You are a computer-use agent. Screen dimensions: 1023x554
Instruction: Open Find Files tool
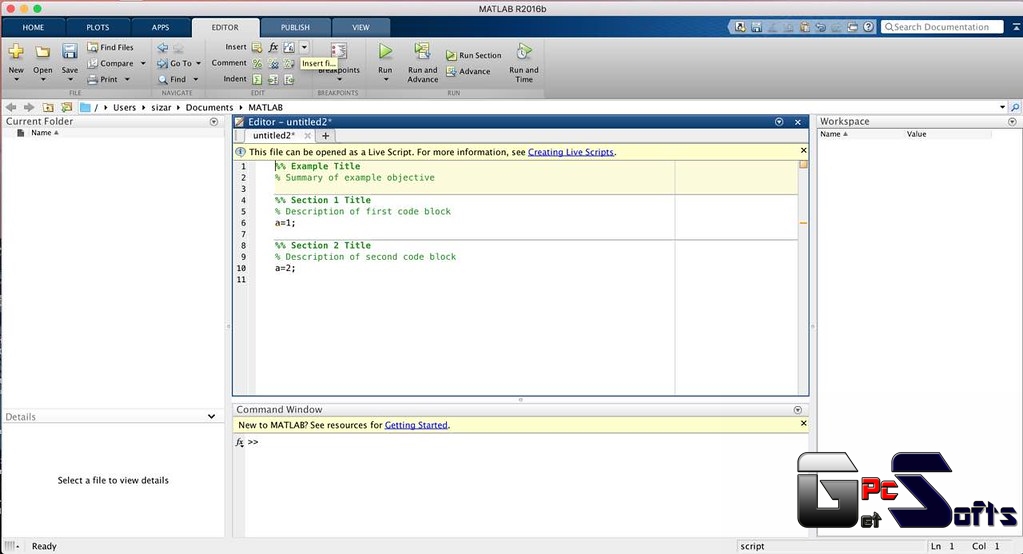point(110,47)
